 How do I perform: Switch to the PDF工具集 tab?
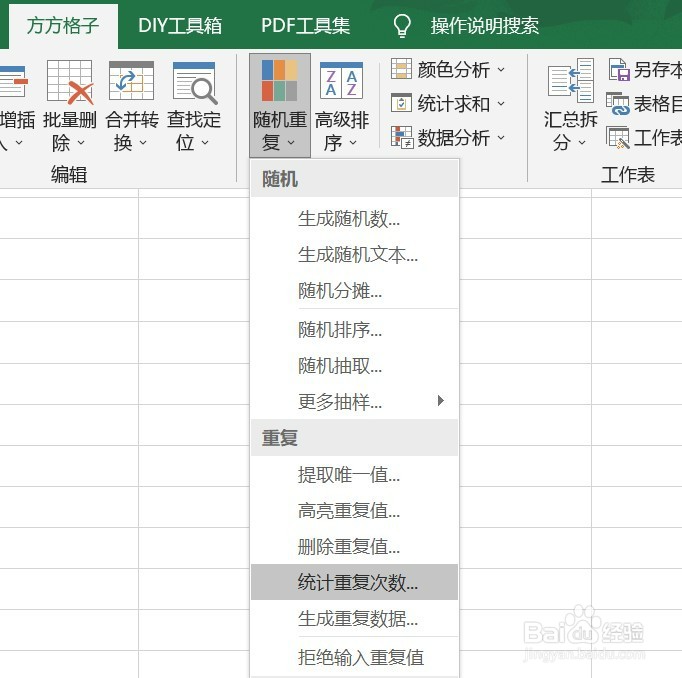[305, 25]
